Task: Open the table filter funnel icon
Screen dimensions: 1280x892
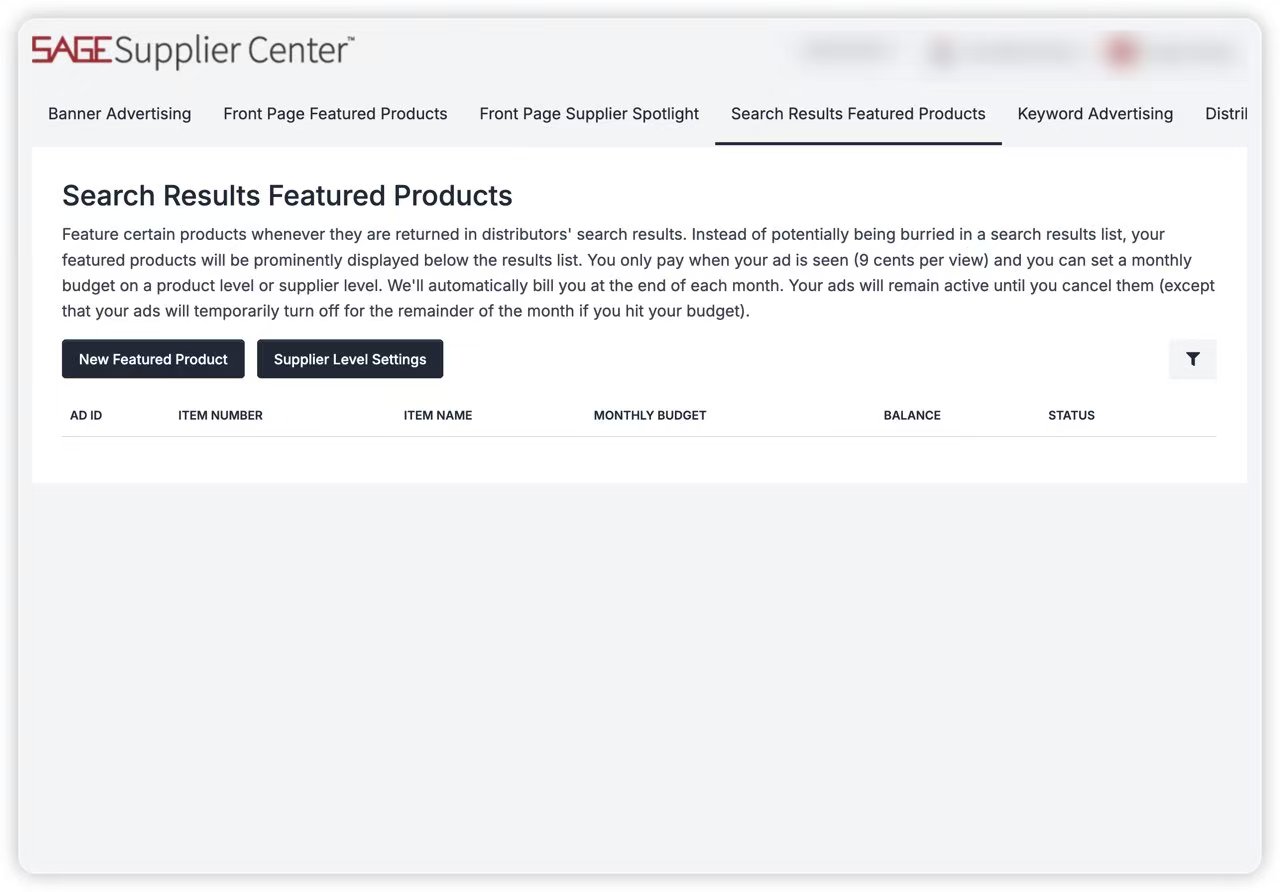Action: tap(1192, 360)
